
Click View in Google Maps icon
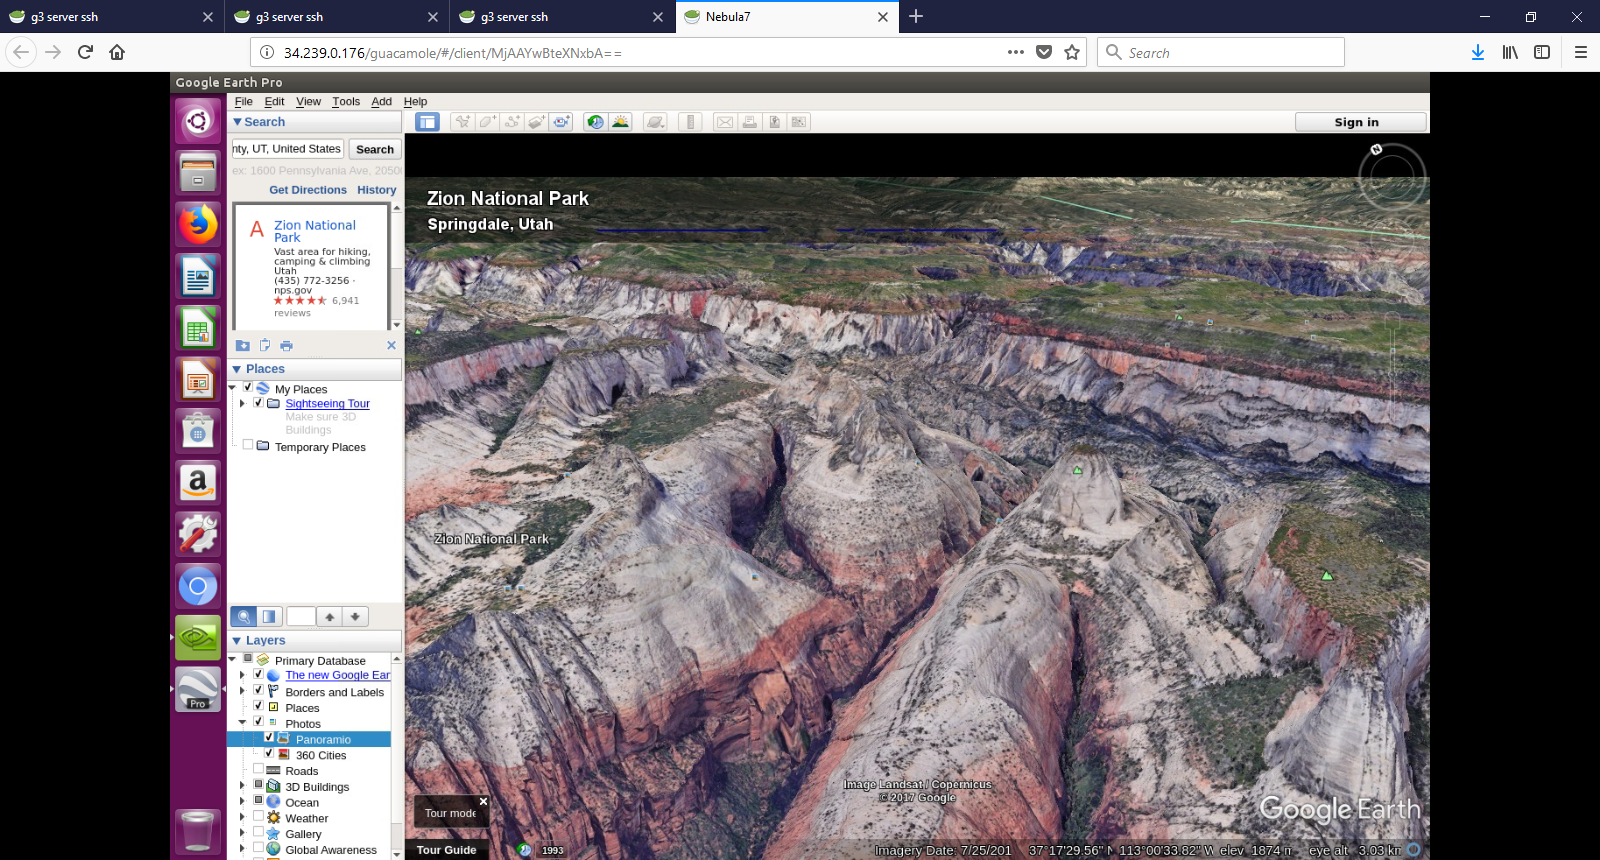tap(798, 122)
